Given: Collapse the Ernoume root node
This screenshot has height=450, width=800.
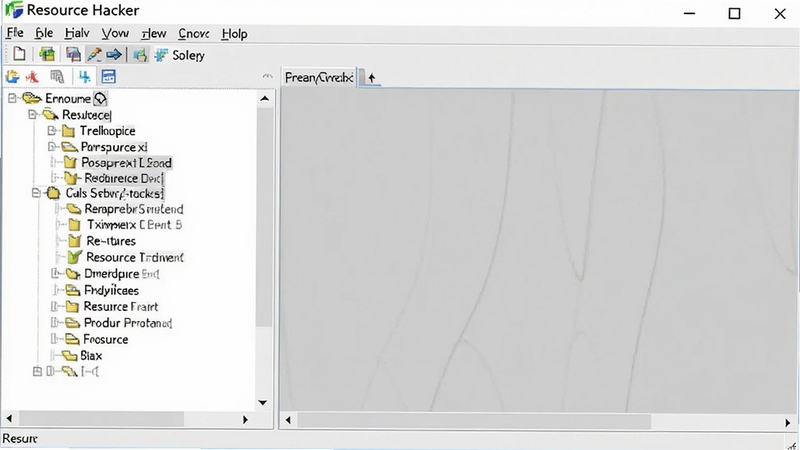Looking at the screenshot, I should 12,98.
